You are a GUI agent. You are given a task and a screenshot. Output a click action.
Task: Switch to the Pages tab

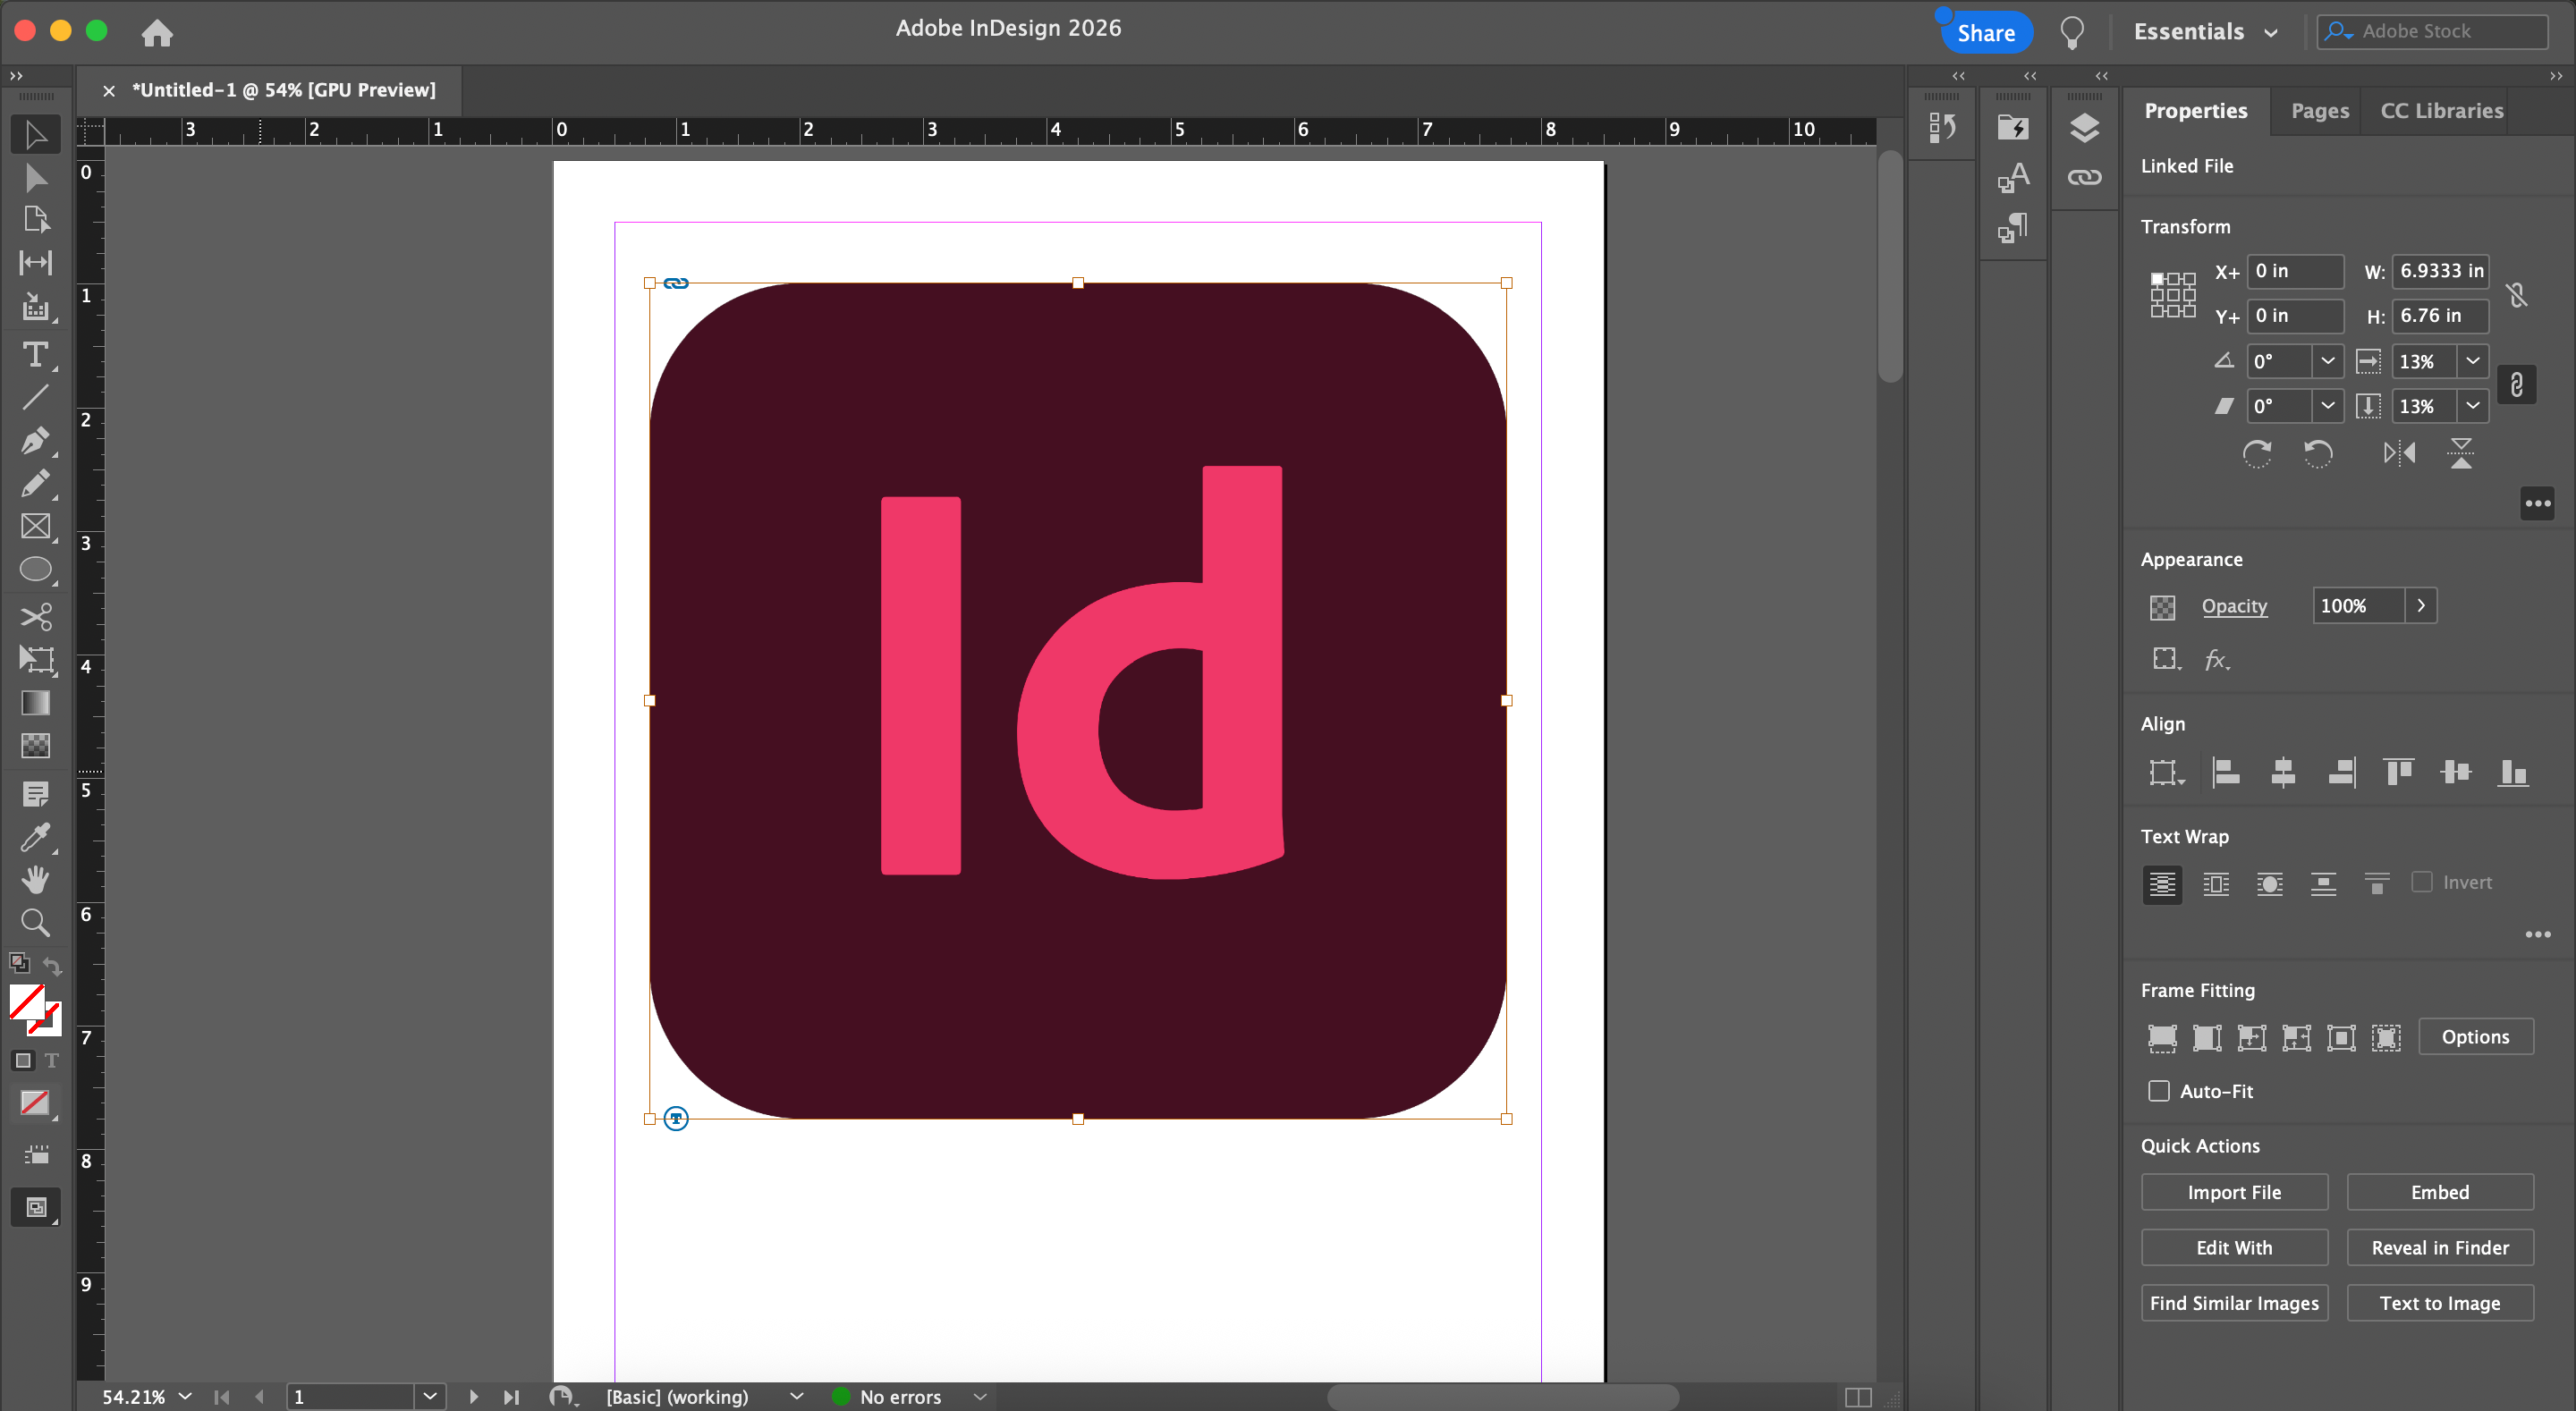point(2319,111)
